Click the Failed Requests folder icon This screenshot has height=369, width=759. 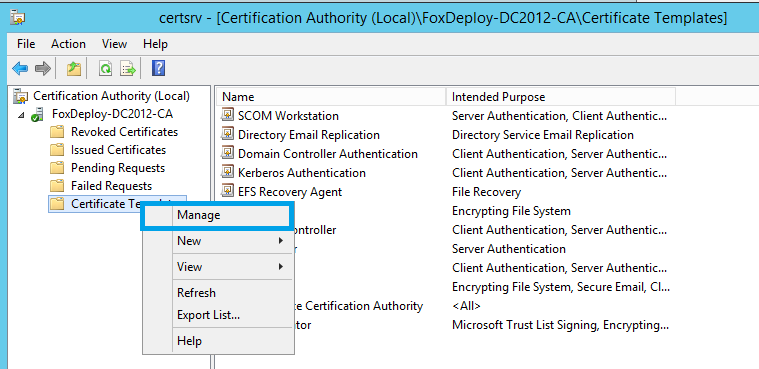[57, 186]
